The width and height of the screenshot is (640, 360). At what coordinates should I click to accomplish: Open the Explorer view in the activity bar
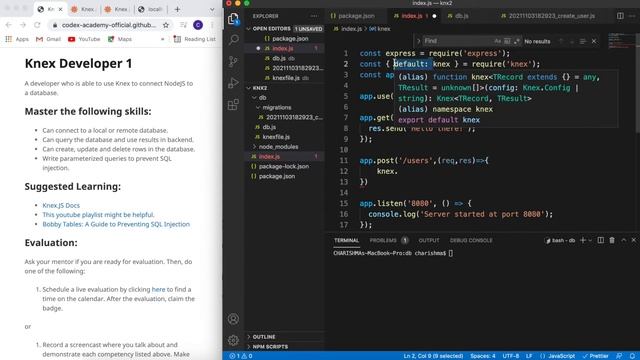click(233, 18)
